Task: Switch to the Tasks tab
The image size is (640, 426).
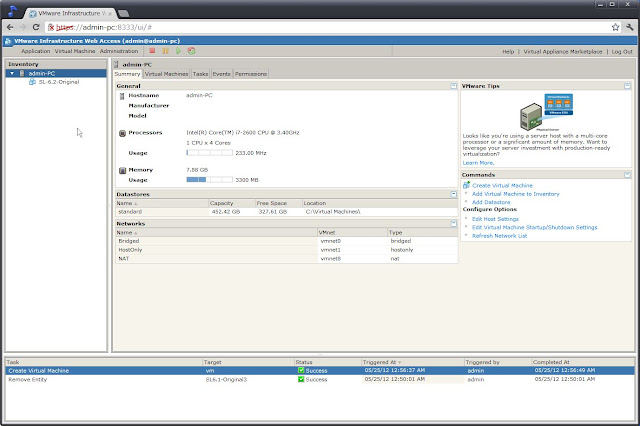Action: (x=200, y=74)
